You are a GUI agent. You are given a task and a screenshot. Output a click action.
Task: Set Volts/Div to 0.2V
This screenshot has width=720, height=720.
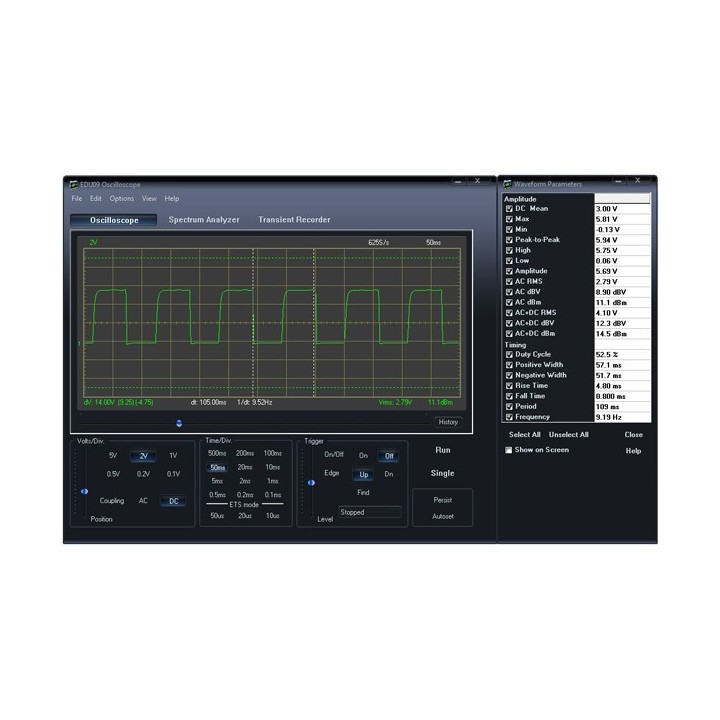(x=143, y=474)
